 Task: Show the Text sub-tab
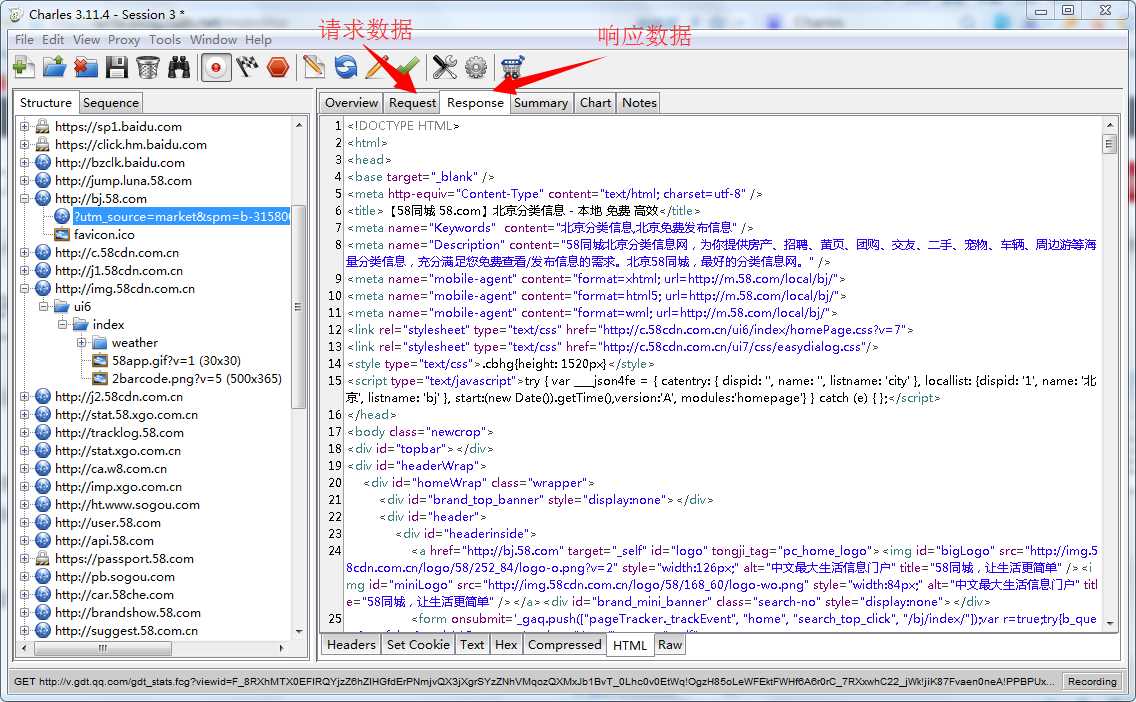pyautogui.click(x=472, y=645)
